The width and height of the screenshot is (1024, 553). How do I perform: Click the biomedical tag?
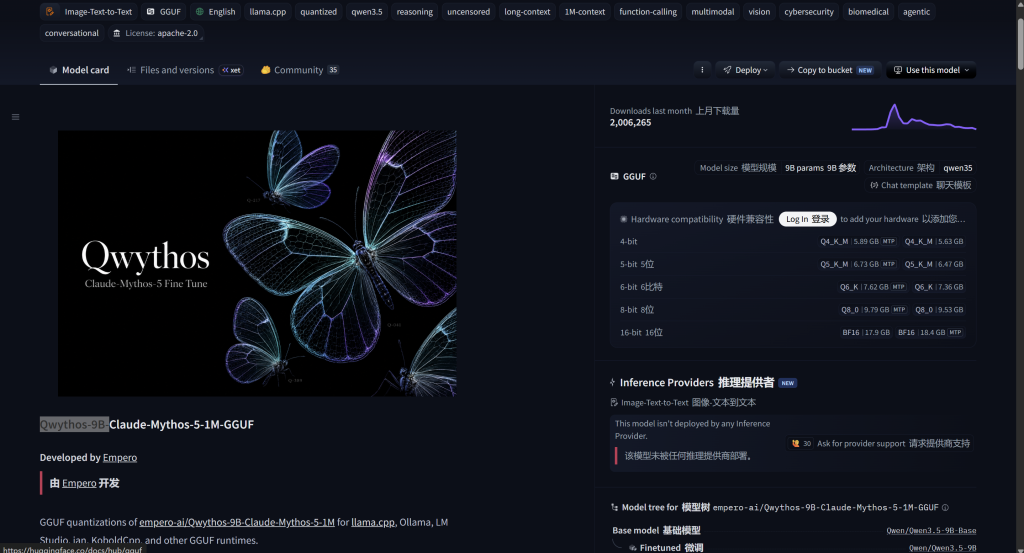tap(868, 12)
